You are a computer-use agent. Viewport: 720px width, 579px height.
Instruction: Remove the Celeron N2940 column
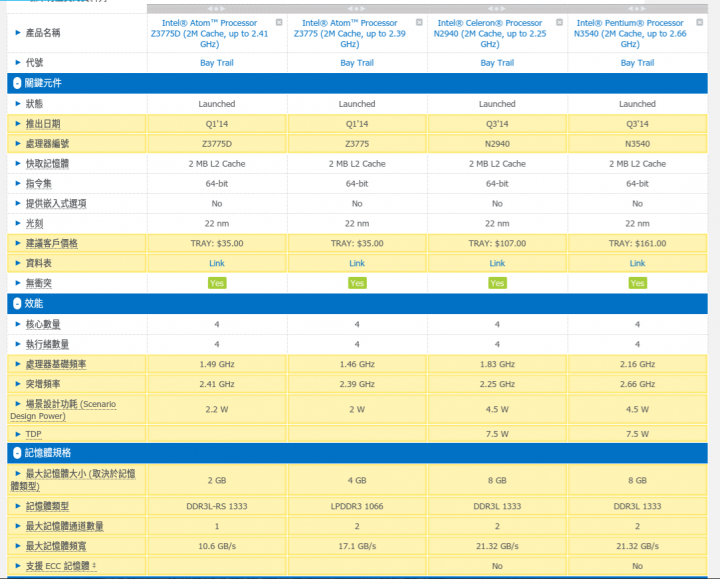559,22
